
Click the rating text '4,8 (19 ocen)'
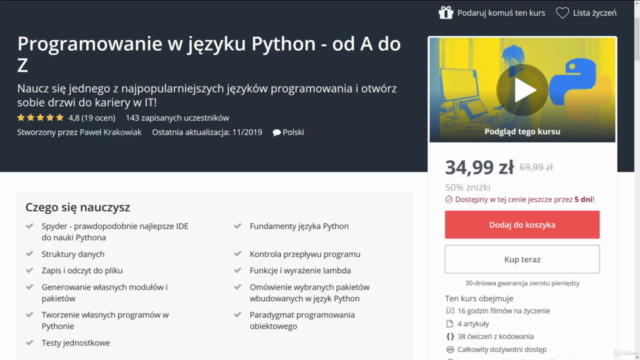click(92, 118)
